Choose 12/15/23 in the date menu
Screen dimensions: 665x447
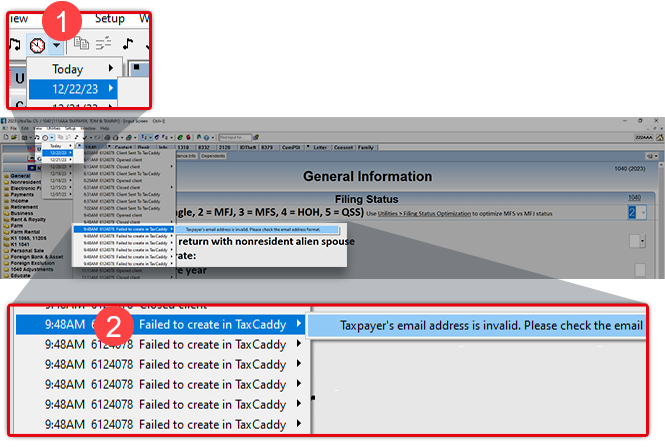pos(58,187)
